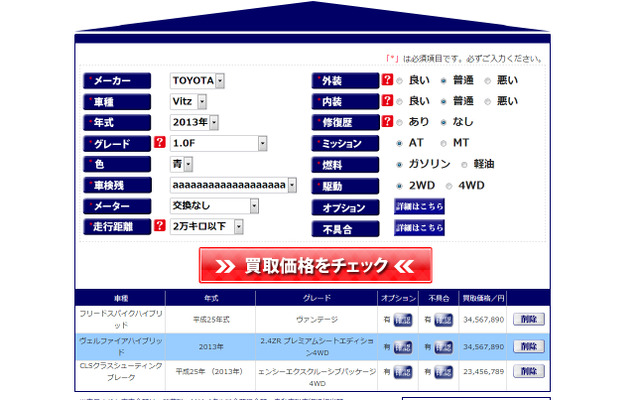
Task: Choose MT transmission
Action: (x=444, y=143)
